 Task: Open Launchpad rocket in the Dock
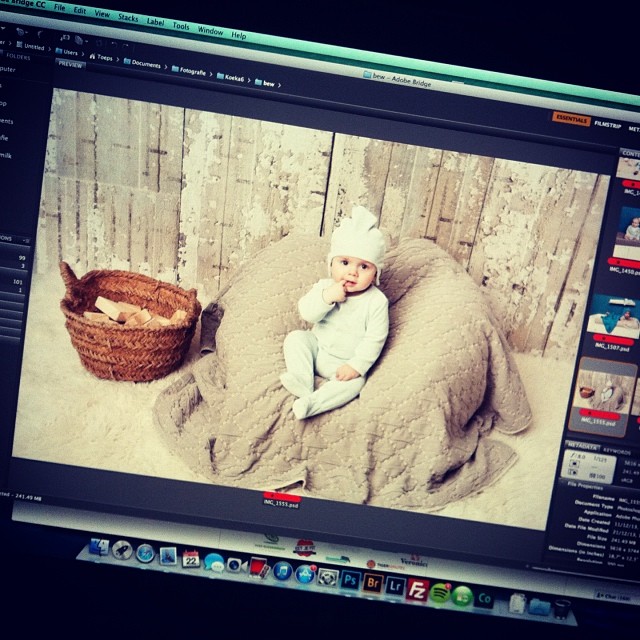pyautogui.click(x=122, y=550)
